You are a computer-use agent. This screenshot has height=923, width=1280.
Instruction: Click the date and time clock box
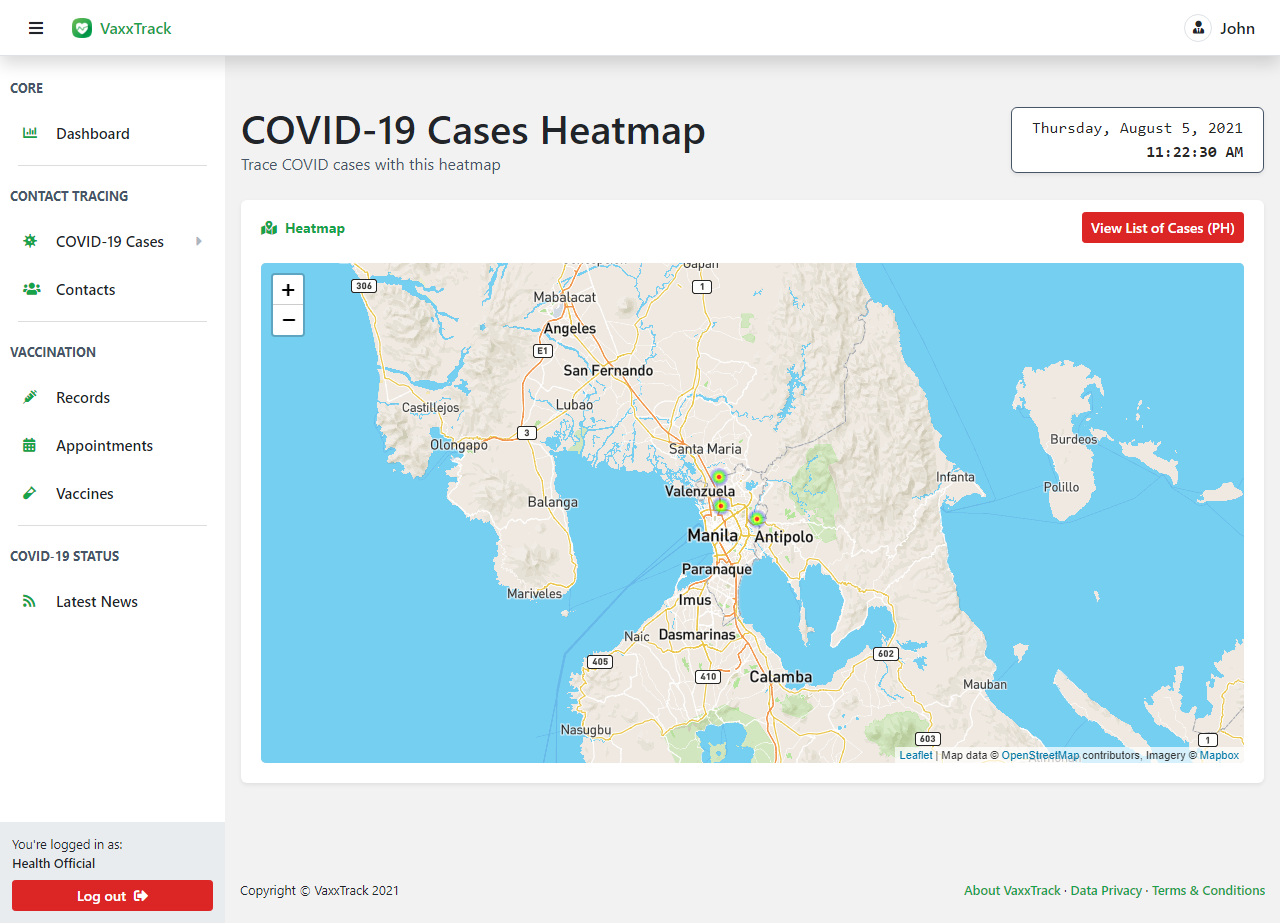click(1137, 140)
